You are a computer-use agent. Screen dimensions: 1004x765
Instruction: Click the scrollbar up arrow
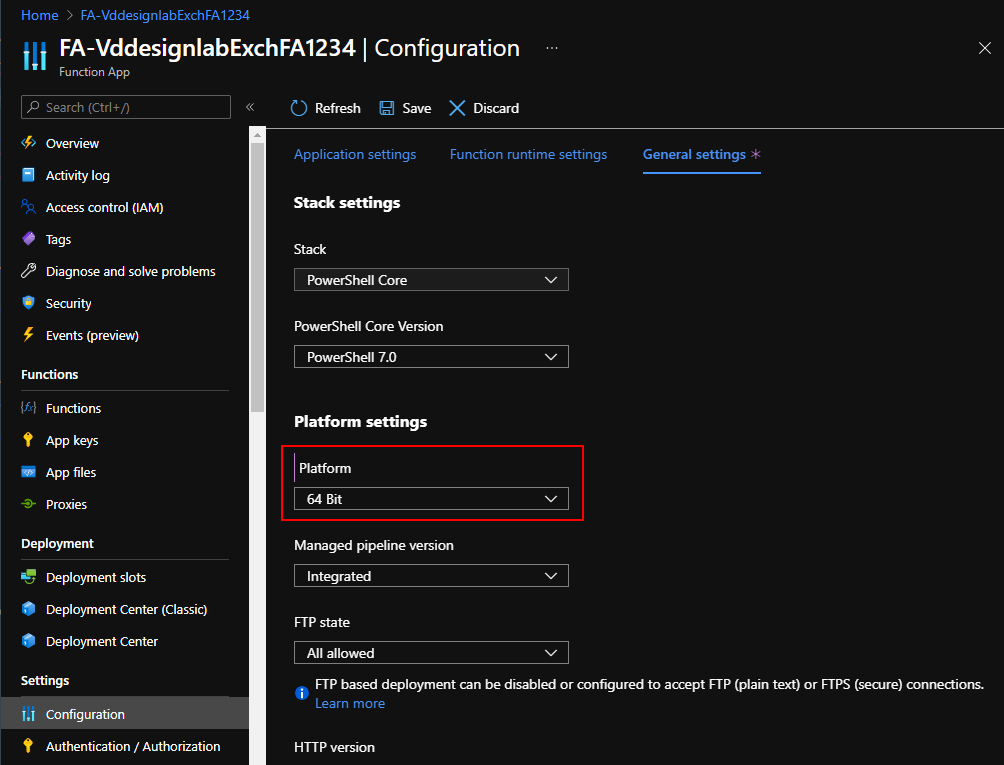coord(257,135)
